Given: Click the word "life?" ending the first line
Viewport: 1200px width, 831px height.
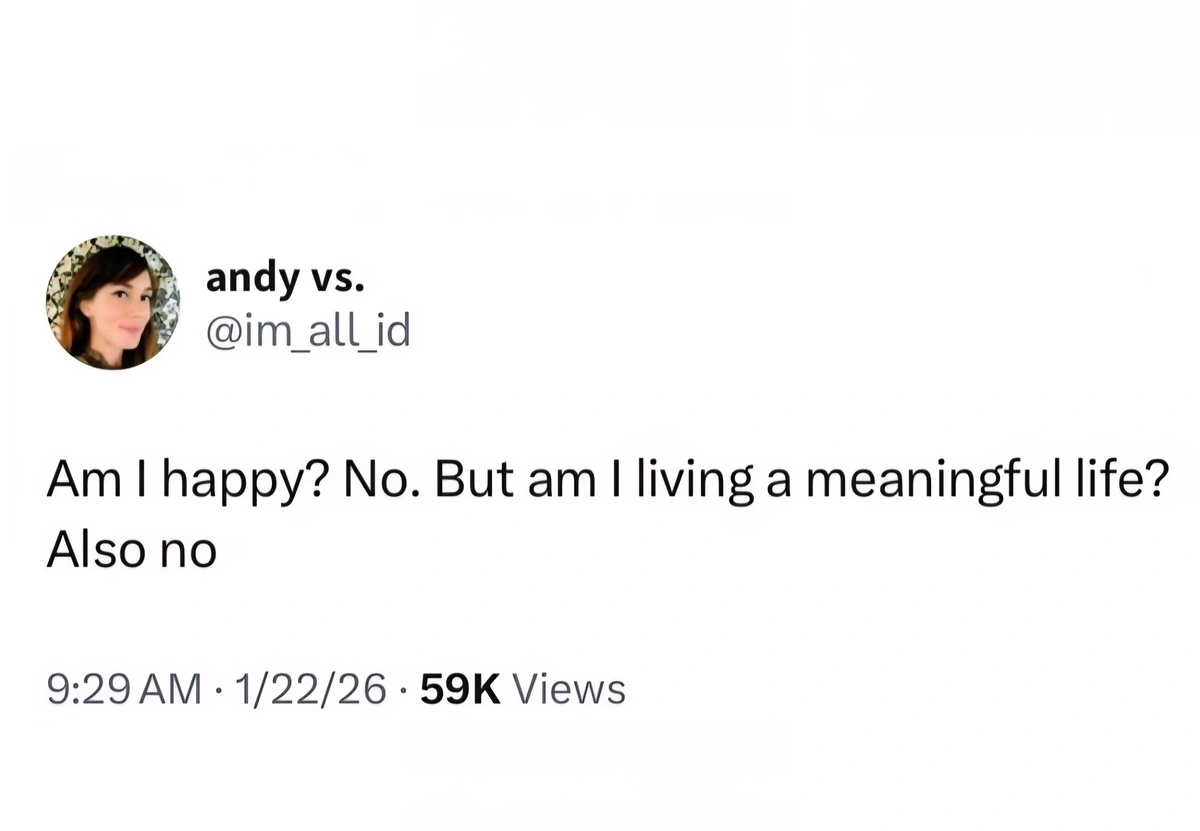Looking at the screenshot, I should 1129,481.
